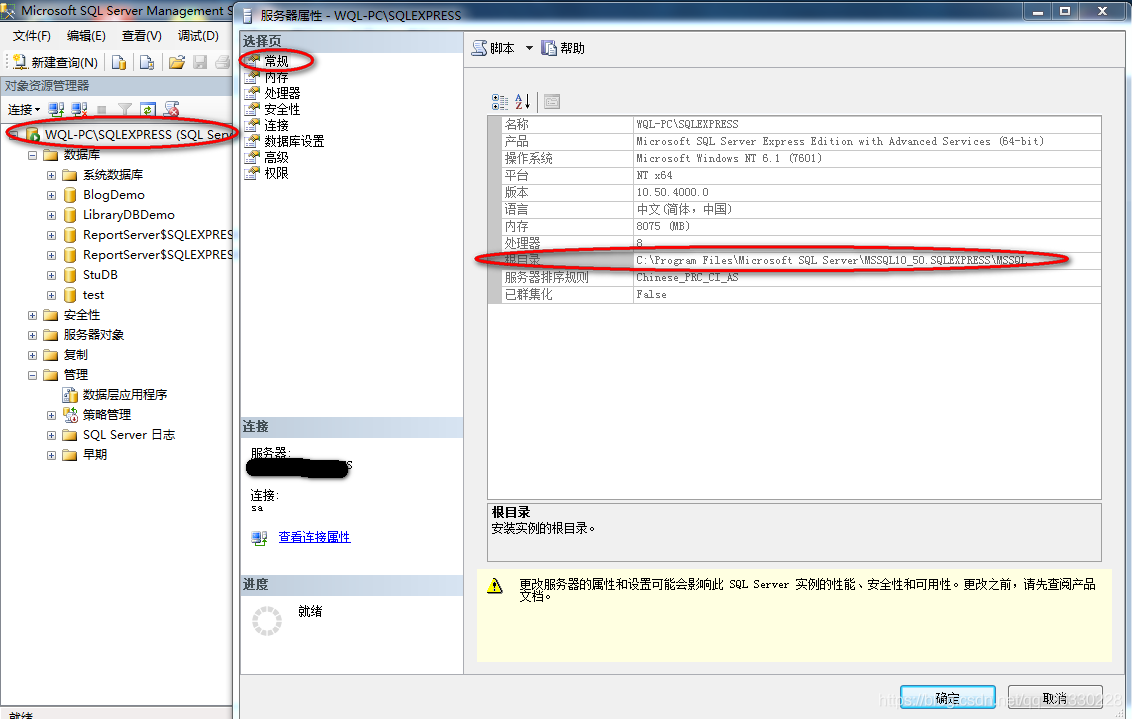Click the disconnect server icon

79,110
